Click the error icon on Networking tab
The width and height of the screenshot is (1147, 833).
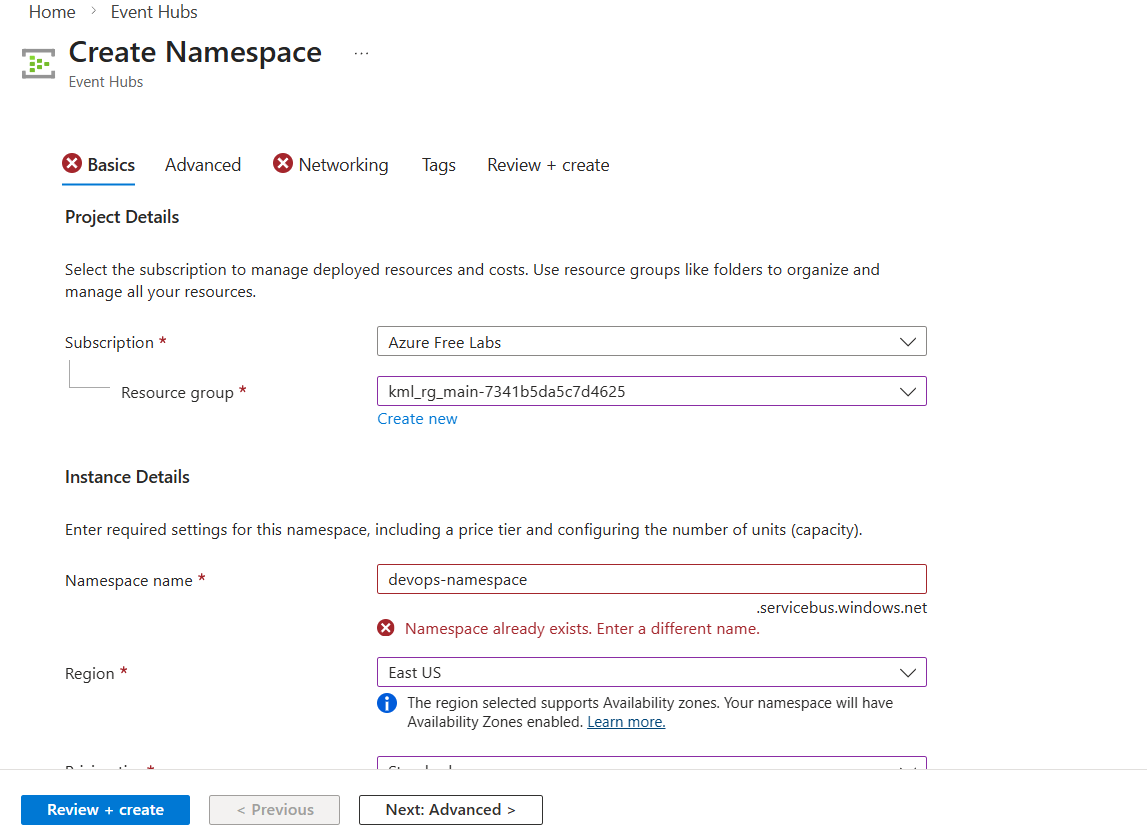tap(283, 164)
